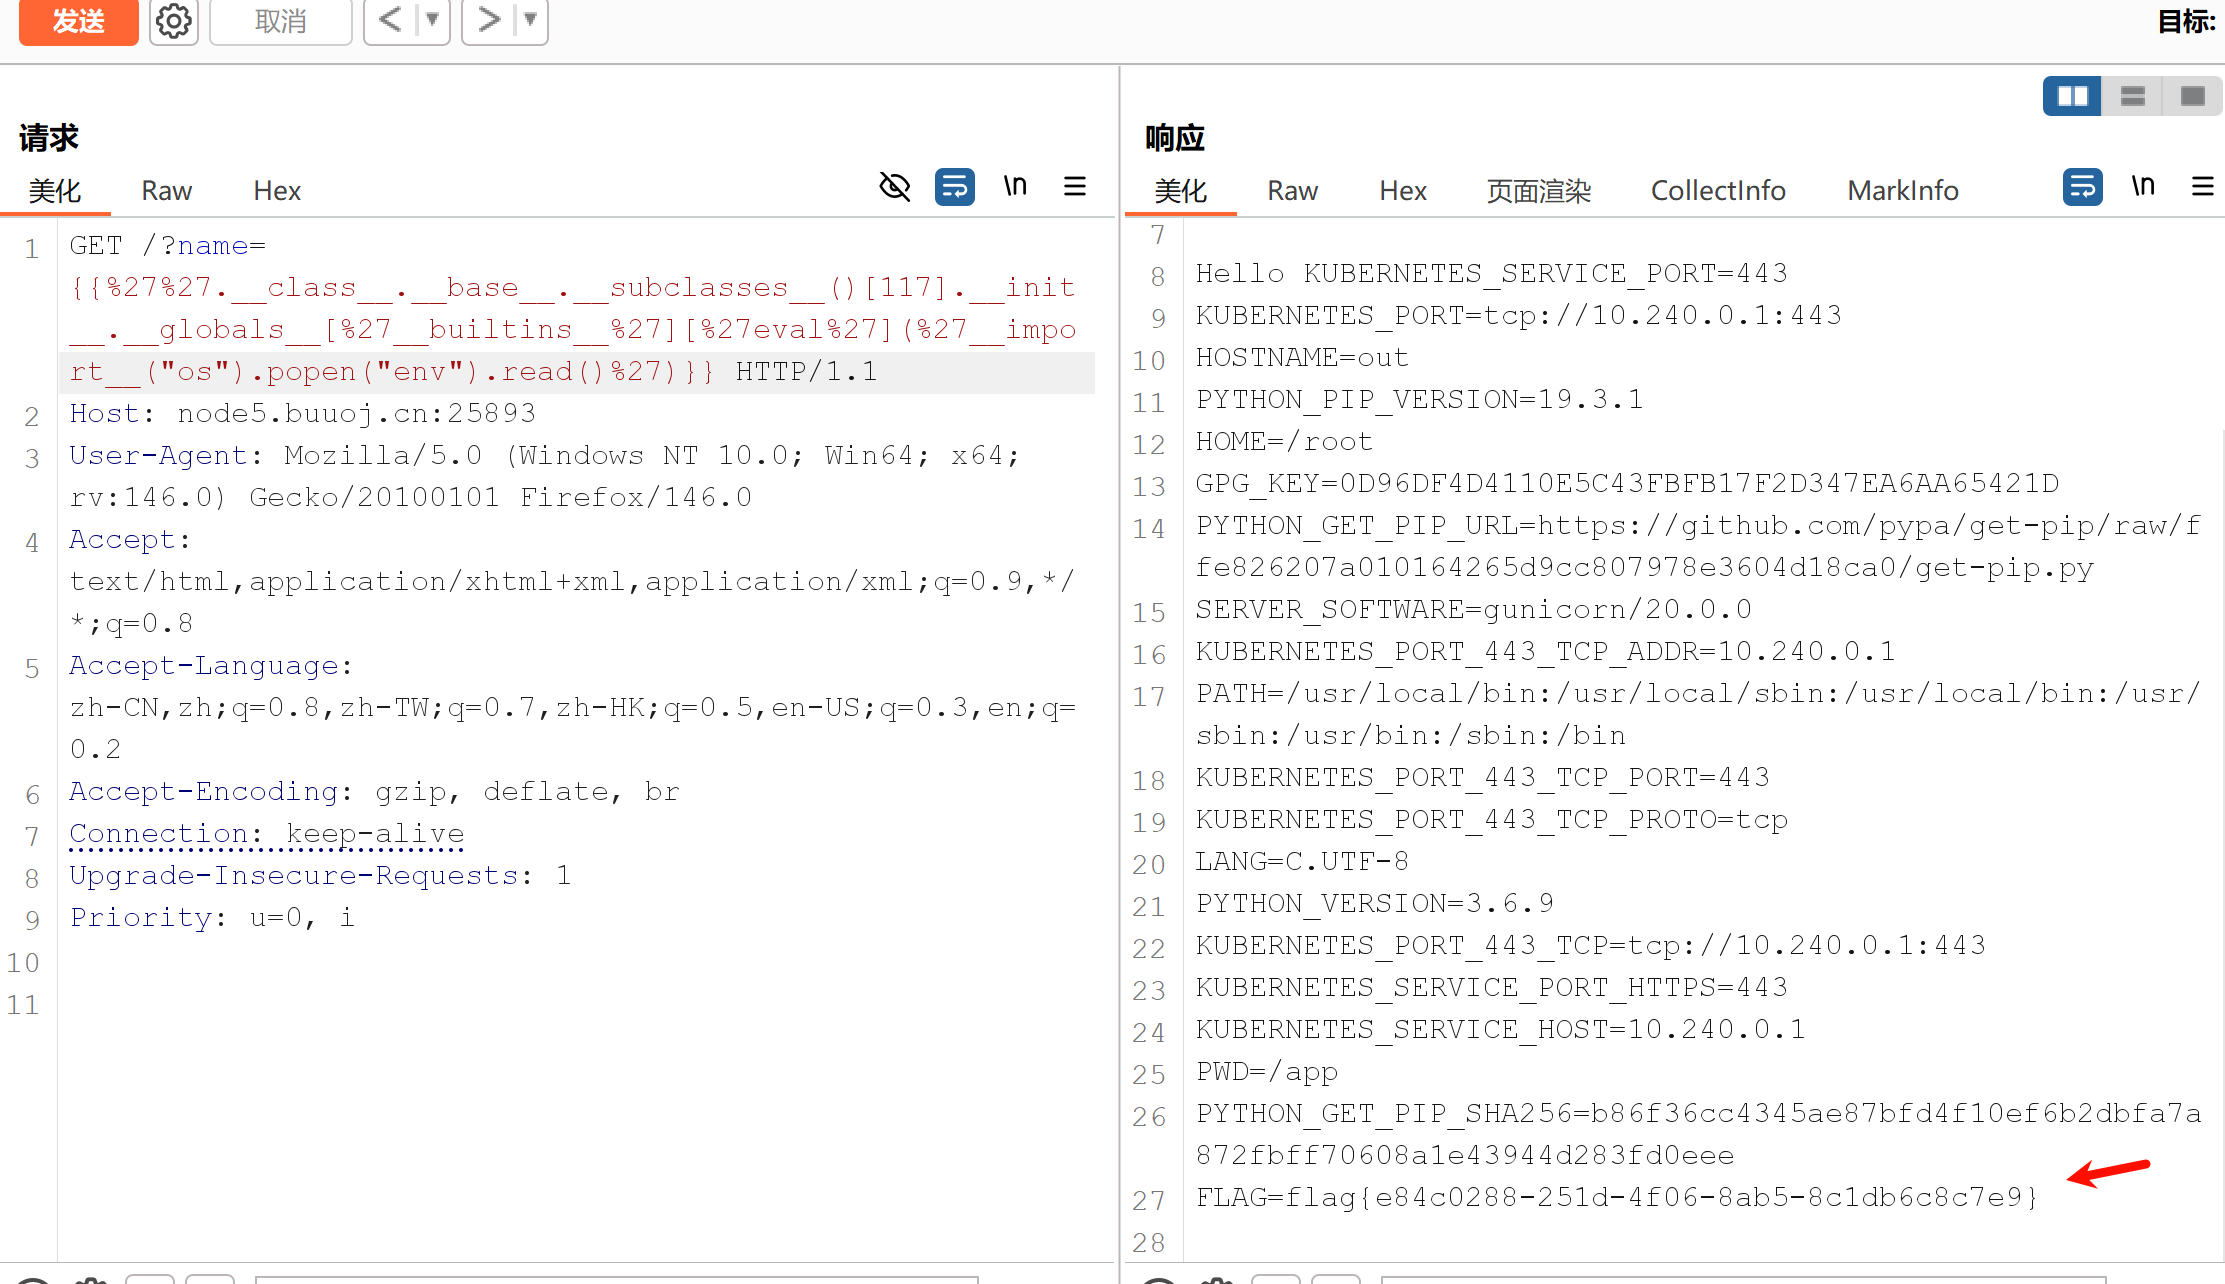Select top-bottom stacked layout icon
This screenshot has height=1284, width=2225.
tap(2132, 96)
